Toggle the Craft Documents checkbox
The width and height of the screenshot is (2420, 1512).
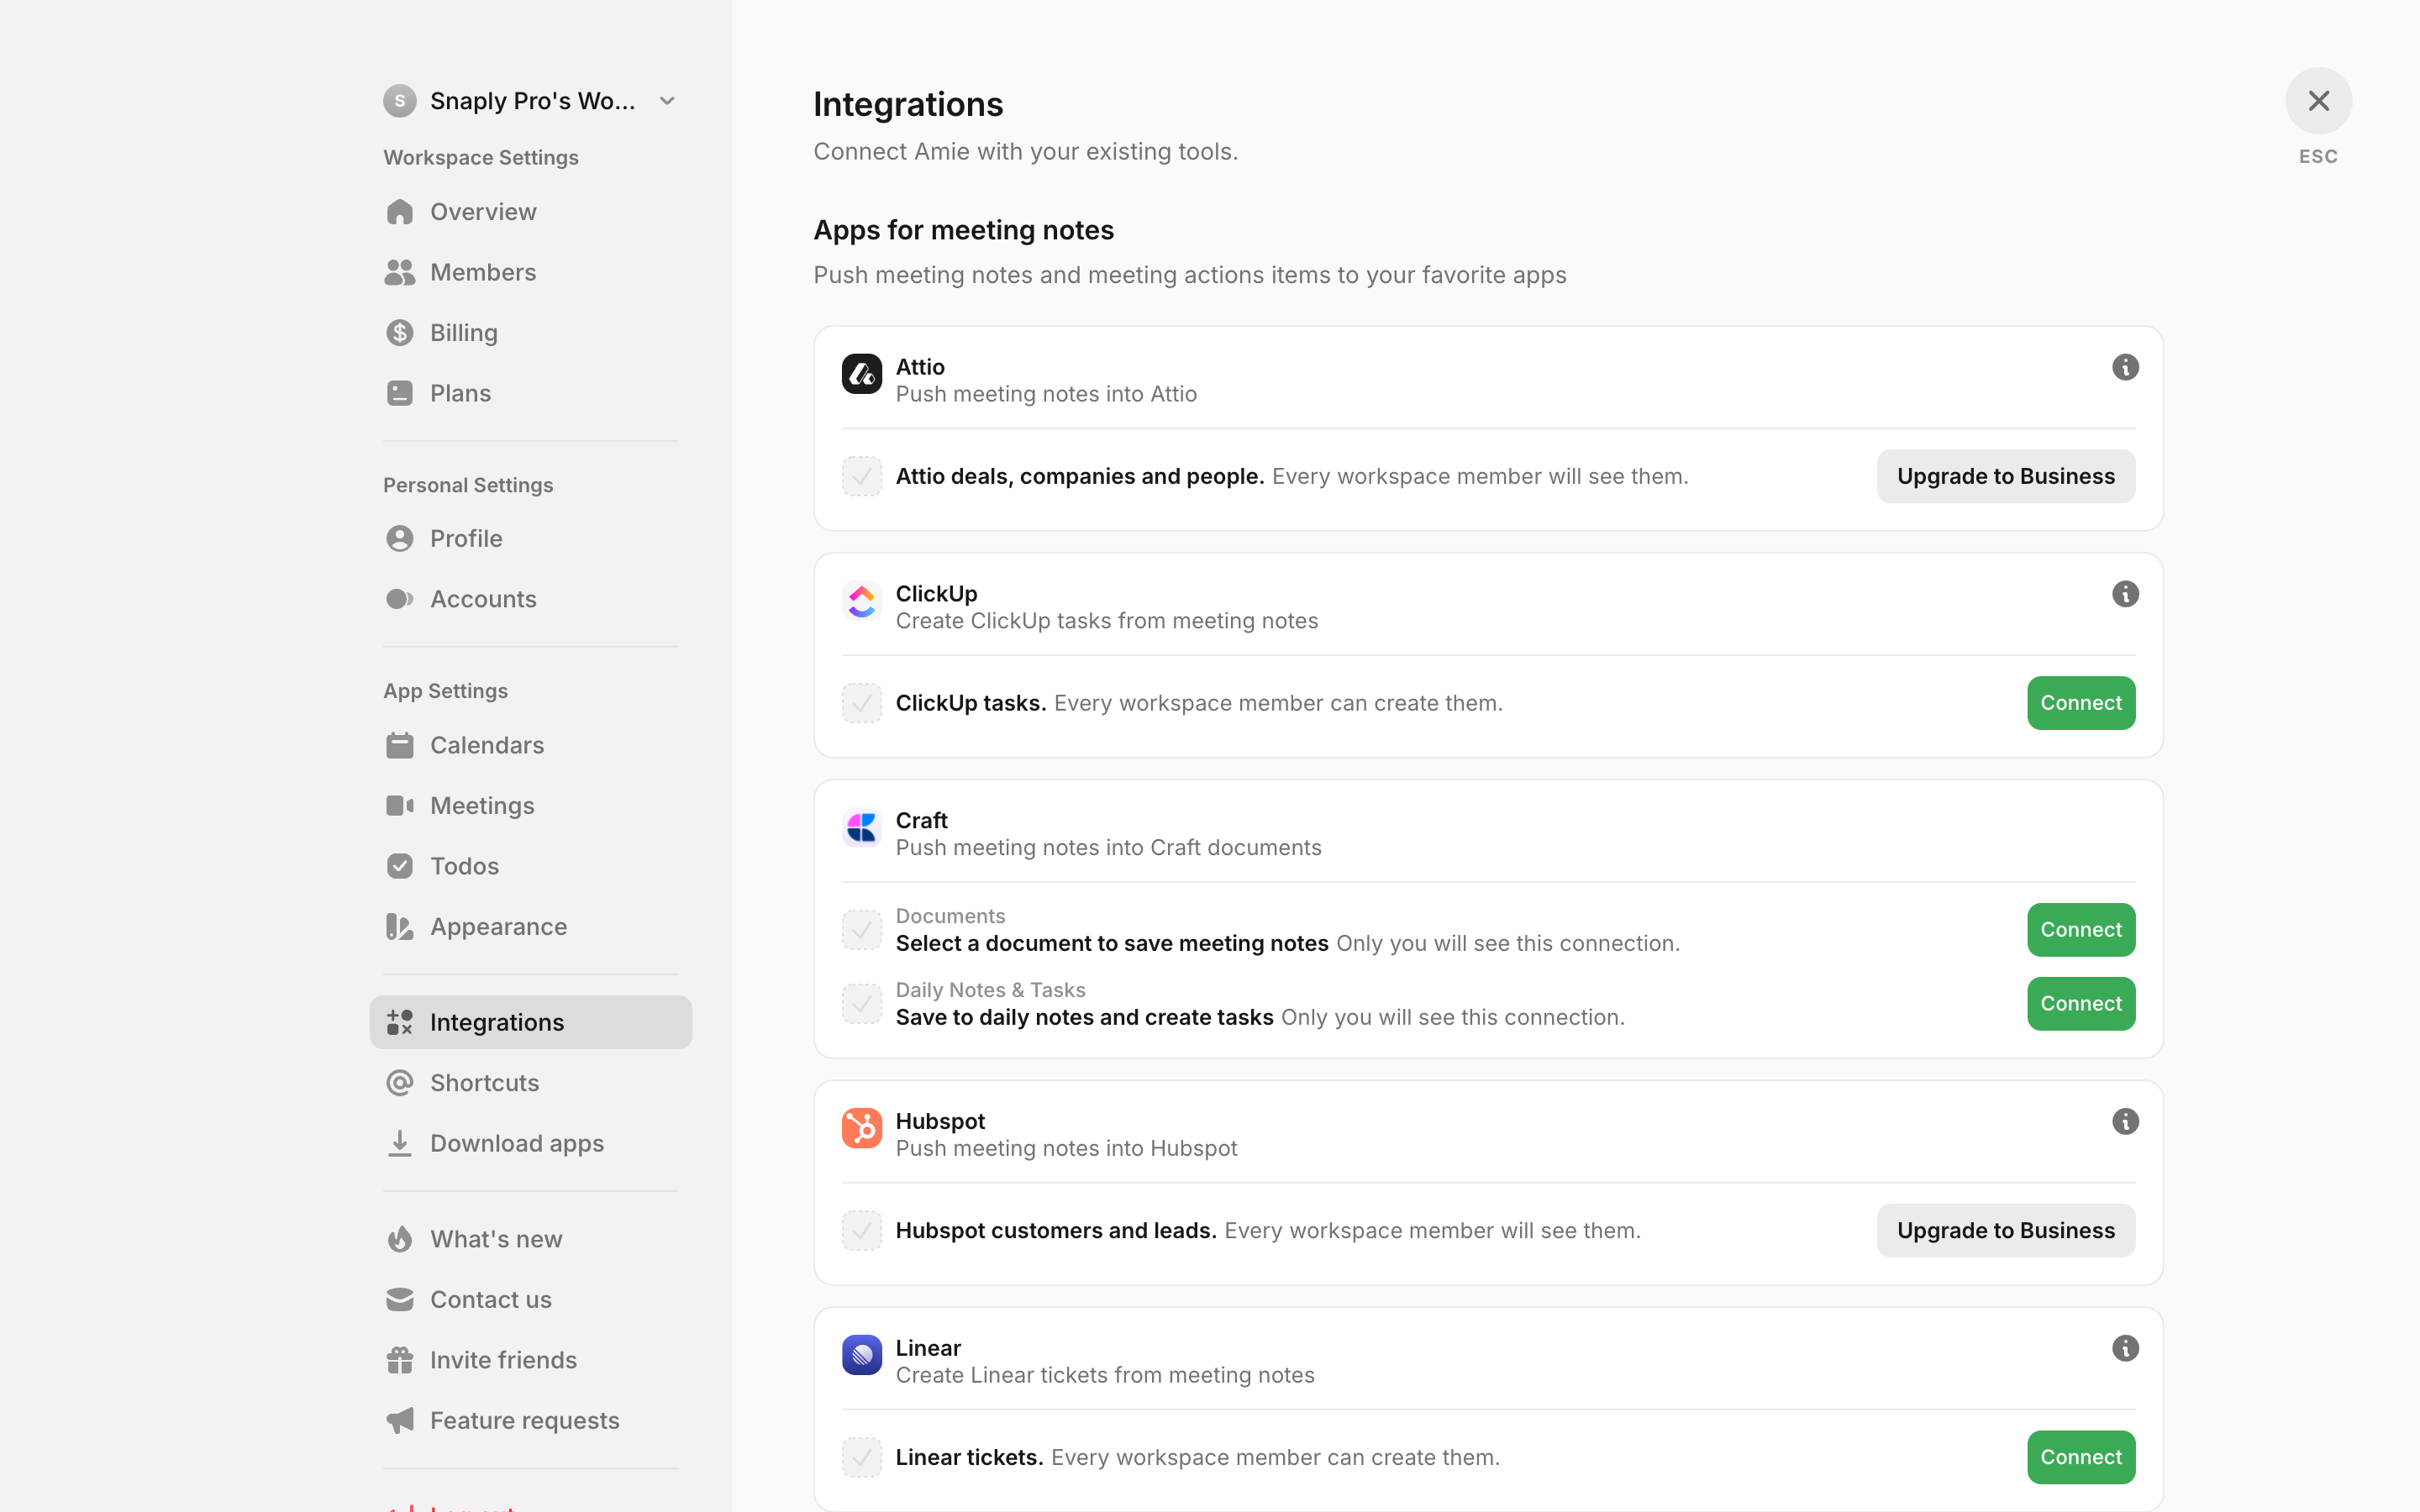(x=861, y=930)
